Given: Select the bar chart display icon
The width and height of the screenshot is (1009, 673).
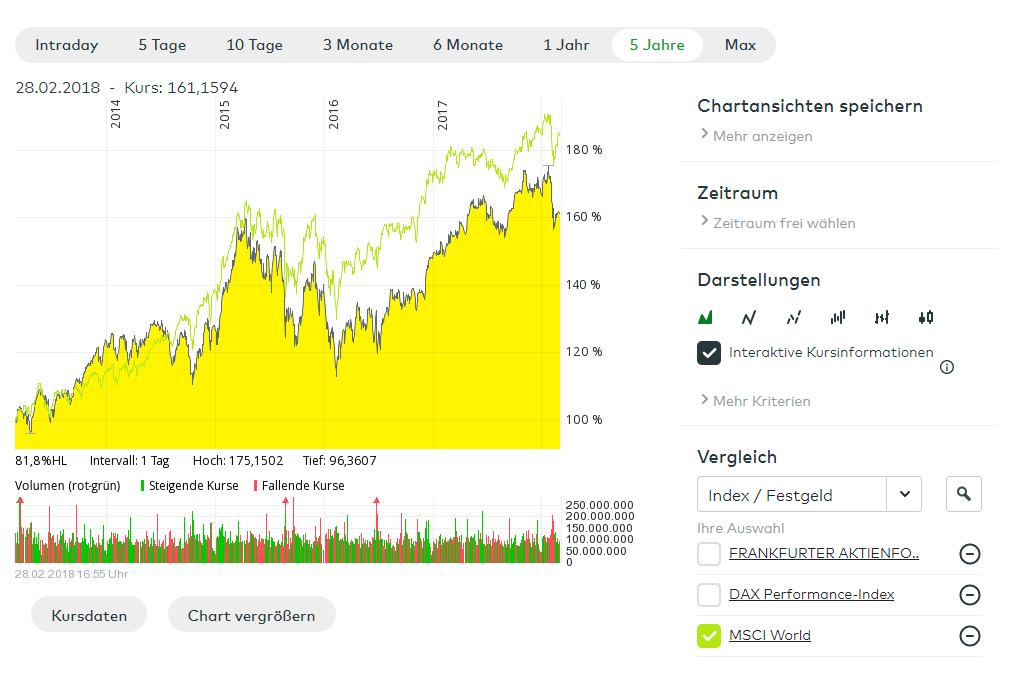Looking at the screenshot, I should [837, 318].
